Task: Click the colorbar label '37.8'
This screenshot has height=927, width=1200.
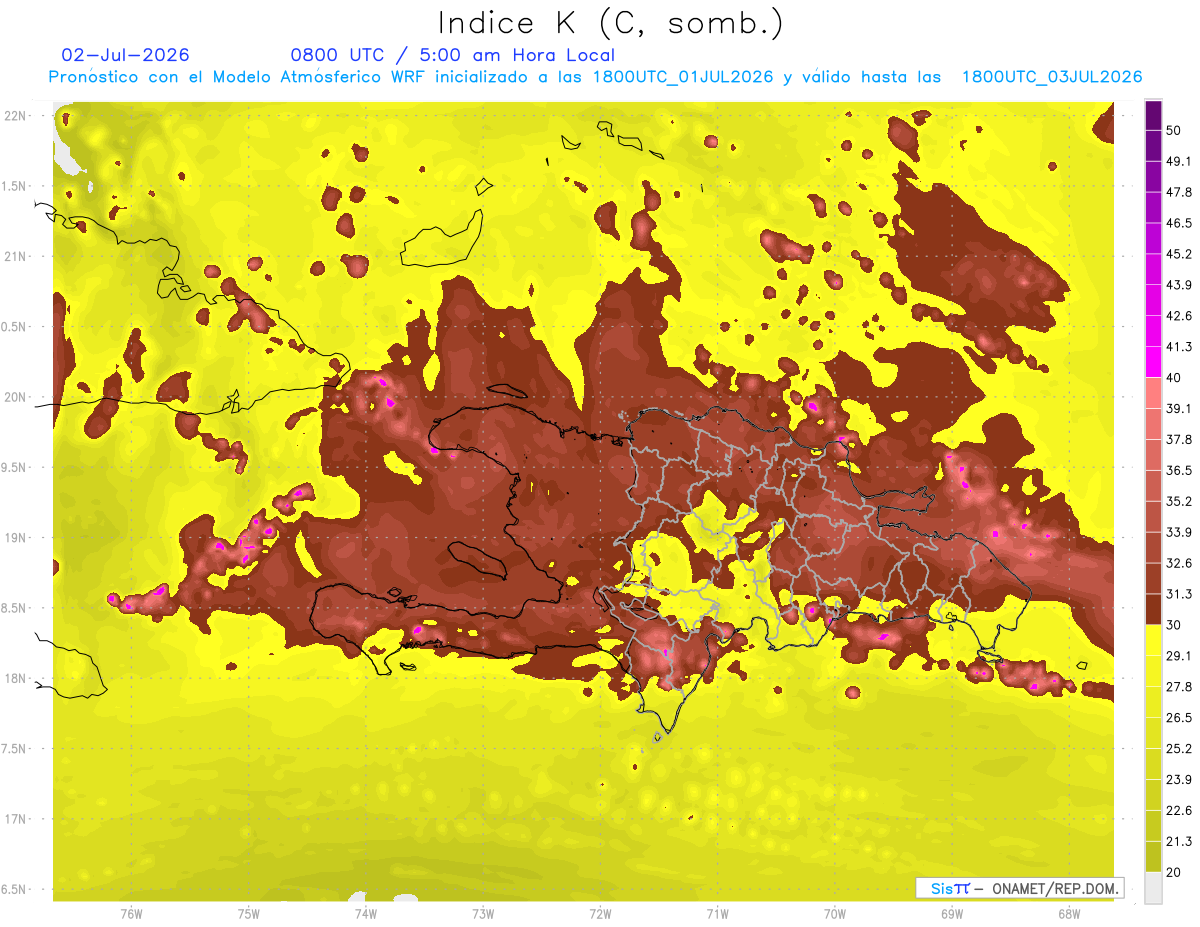Action: tap(1178, 439)
